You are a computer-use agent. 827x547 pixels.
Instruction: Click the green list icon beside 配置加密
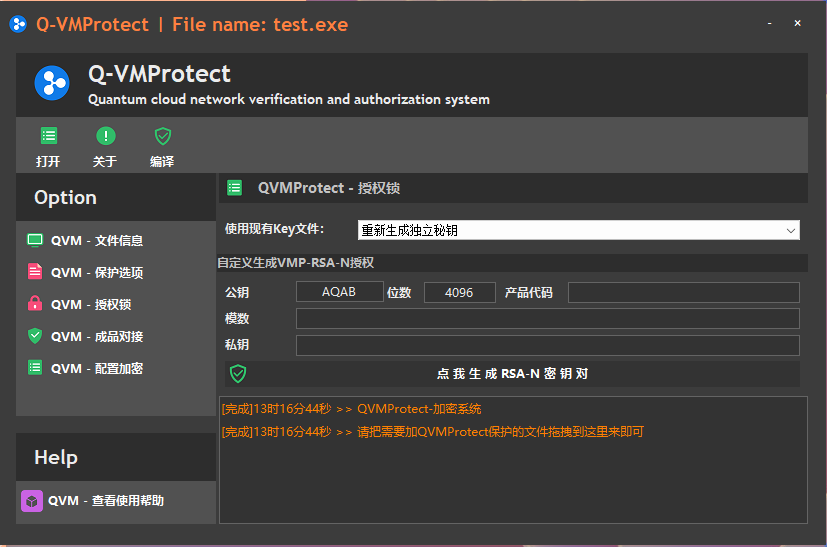point(35,368)
